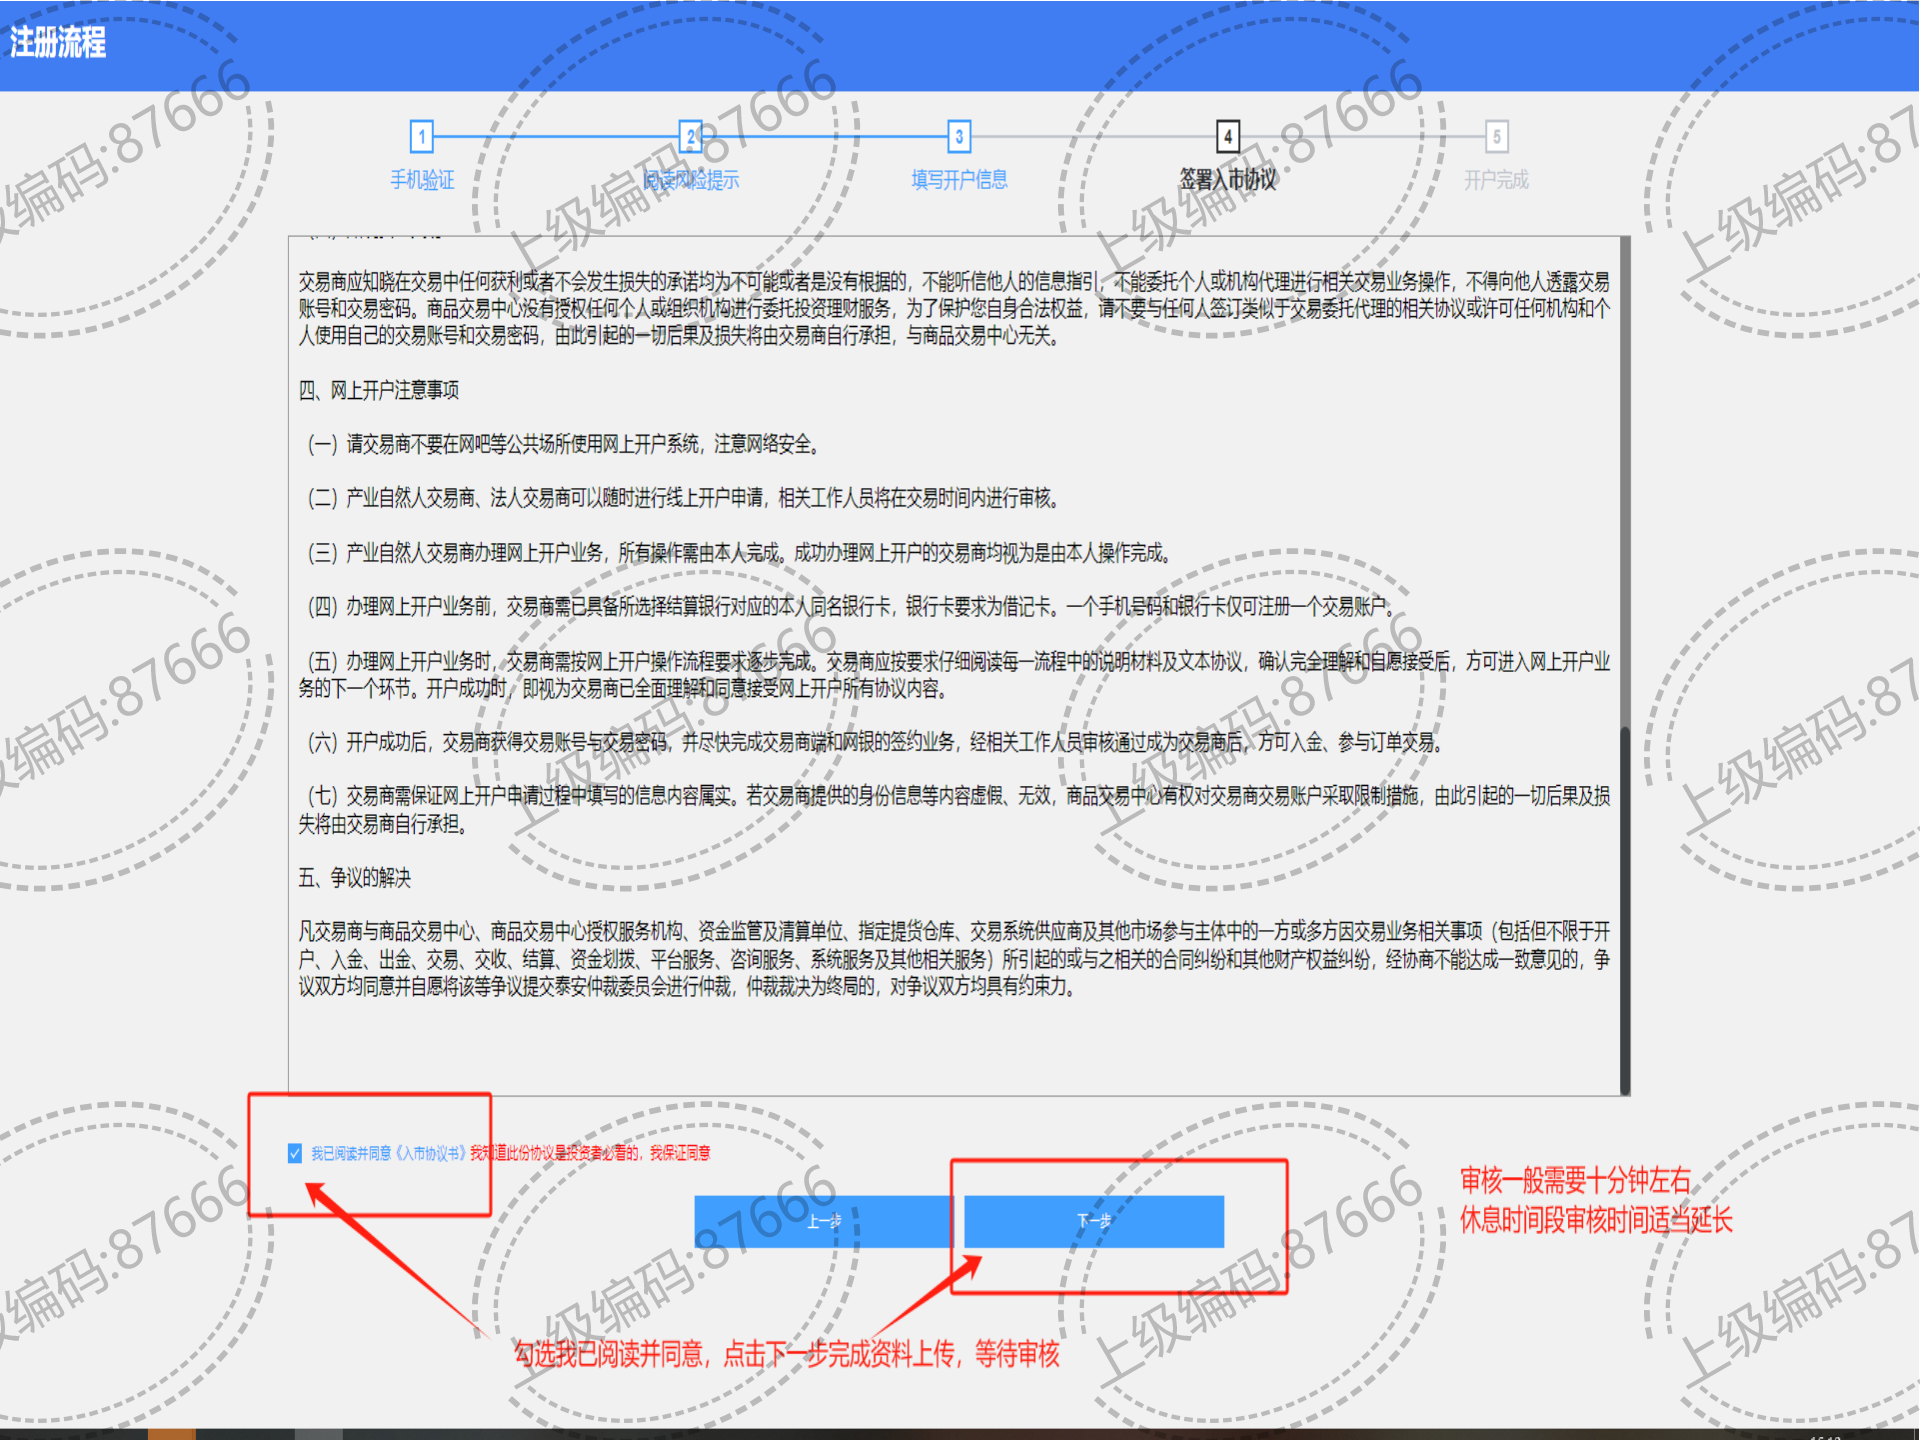Screen dimensions: 1920x1440
Task: Click the step 2 number box
Action: click(x=690, y=136)
